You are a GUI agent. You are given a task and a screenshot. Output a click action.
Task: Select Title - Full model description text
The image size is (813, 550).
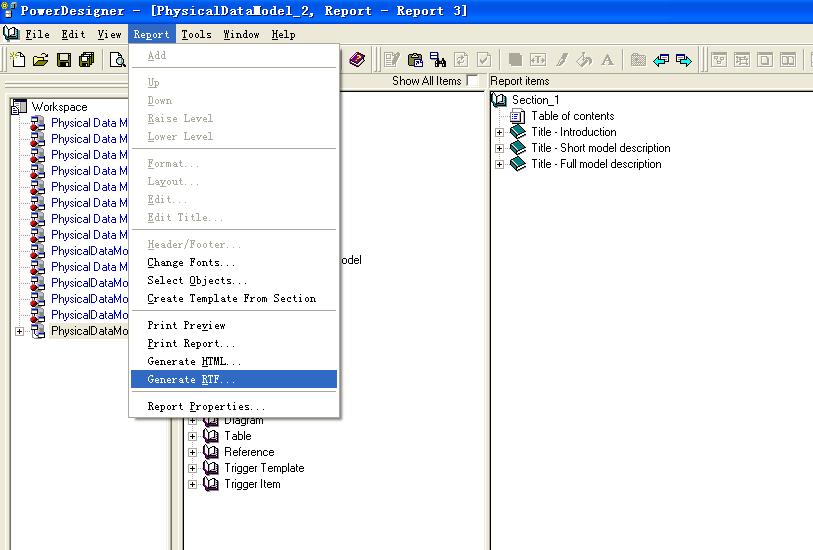pos(596,164)
